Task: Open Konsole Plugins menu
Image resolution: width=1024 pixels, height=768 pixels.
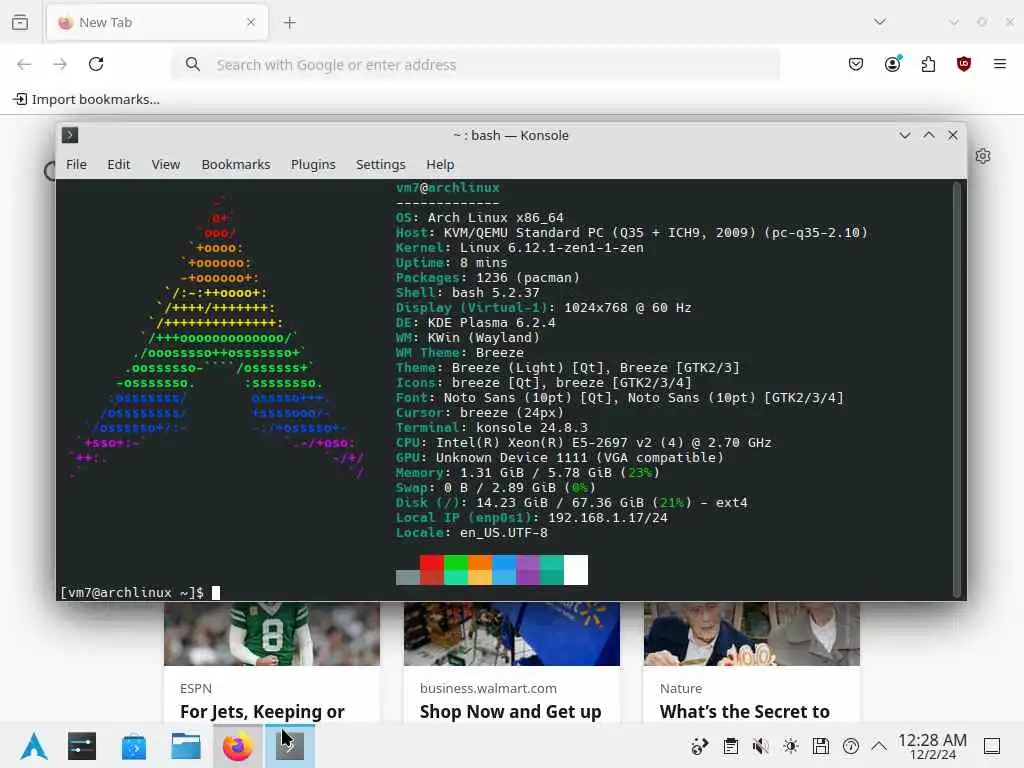Action: tap(313, 165)
